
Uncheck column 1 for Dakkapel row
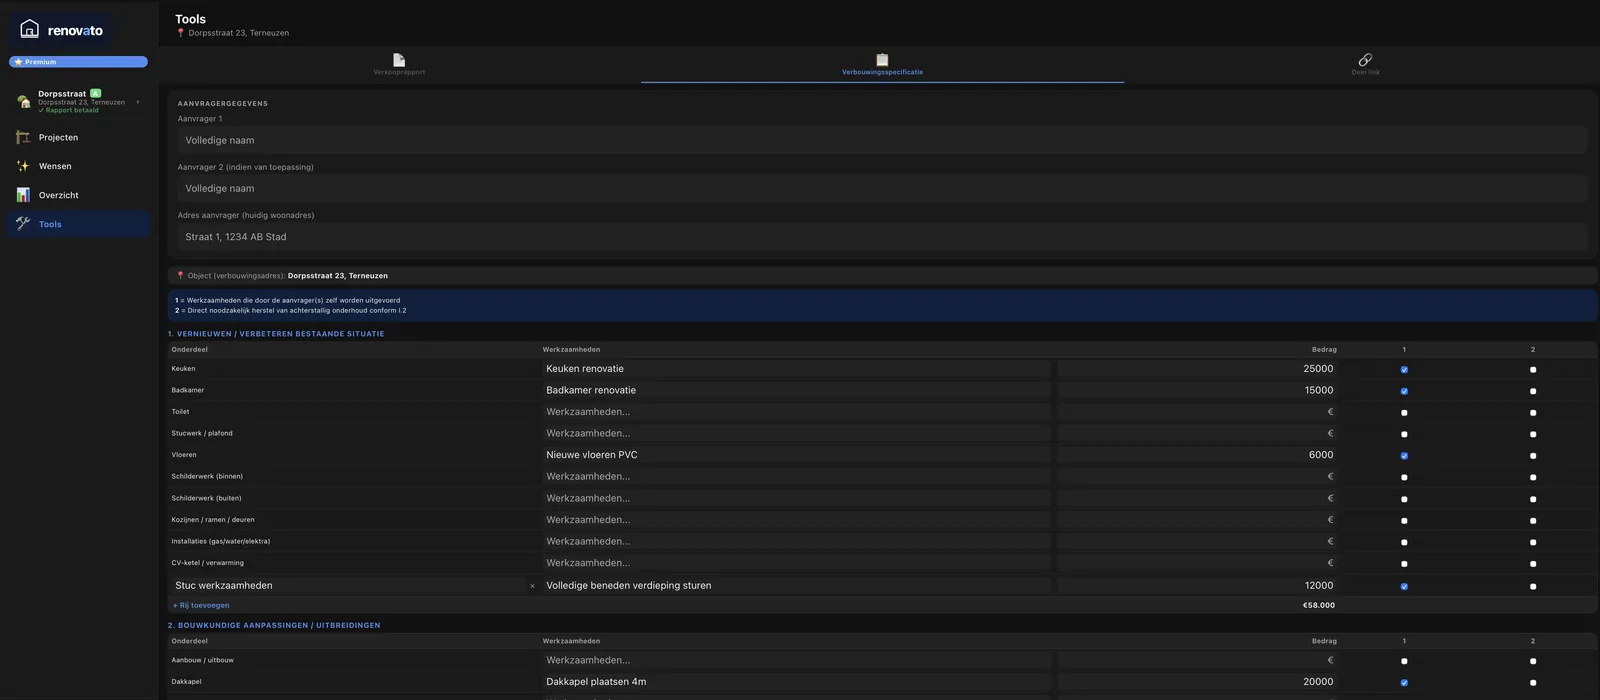click(x=1404, y=683)
